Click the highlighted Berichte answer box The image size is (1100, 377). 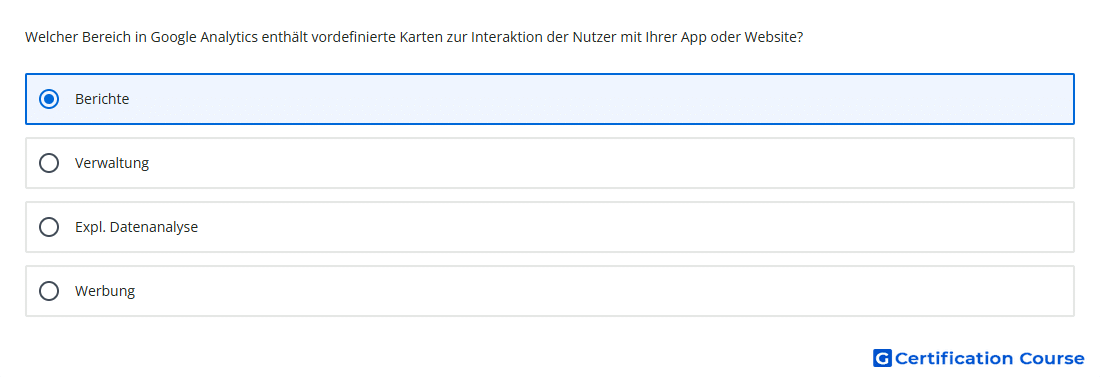(x=550, y=99)
